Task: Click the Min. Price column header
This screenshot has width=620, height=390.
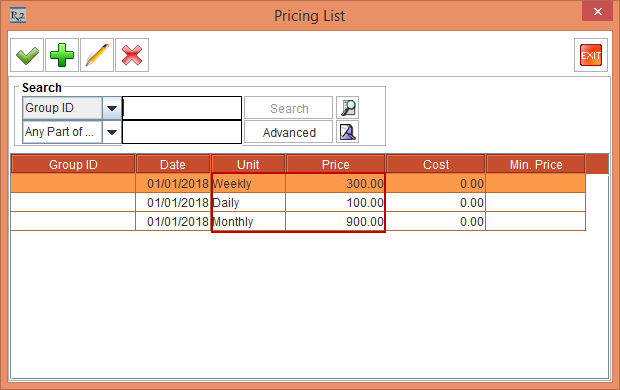Action: point(535,164)
